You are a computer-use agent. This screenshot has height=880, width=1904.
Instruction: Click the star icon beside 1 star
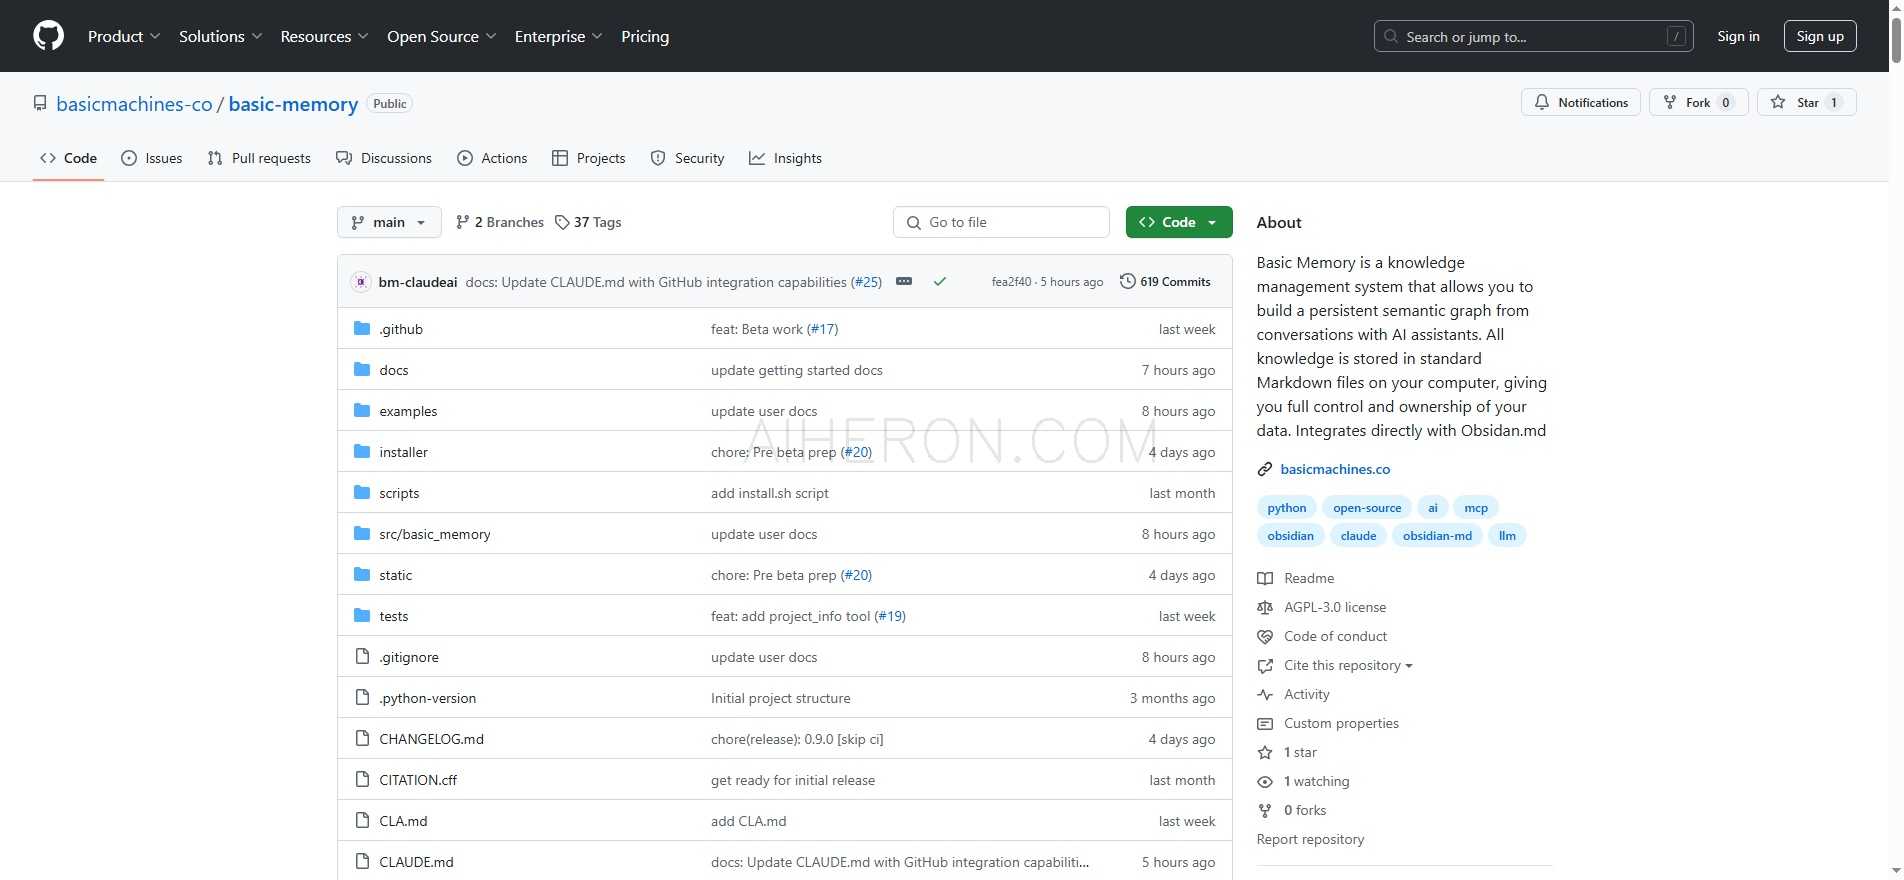(1265, 752)
